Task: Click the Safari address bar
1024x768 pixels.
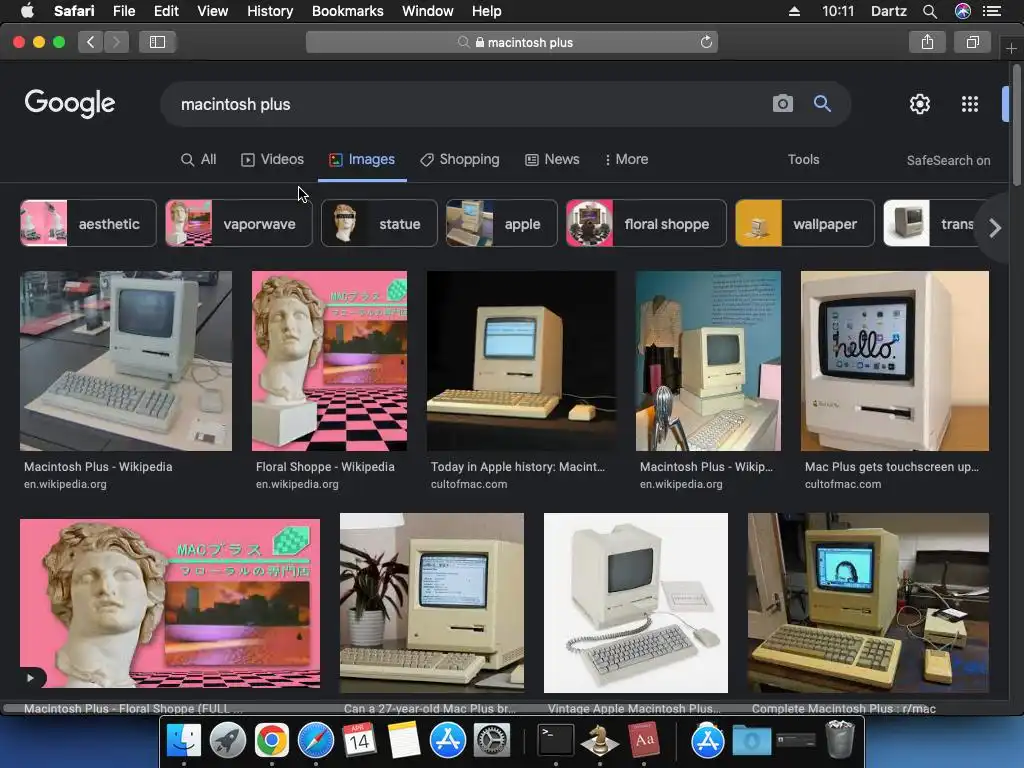Action: (512, 42)
